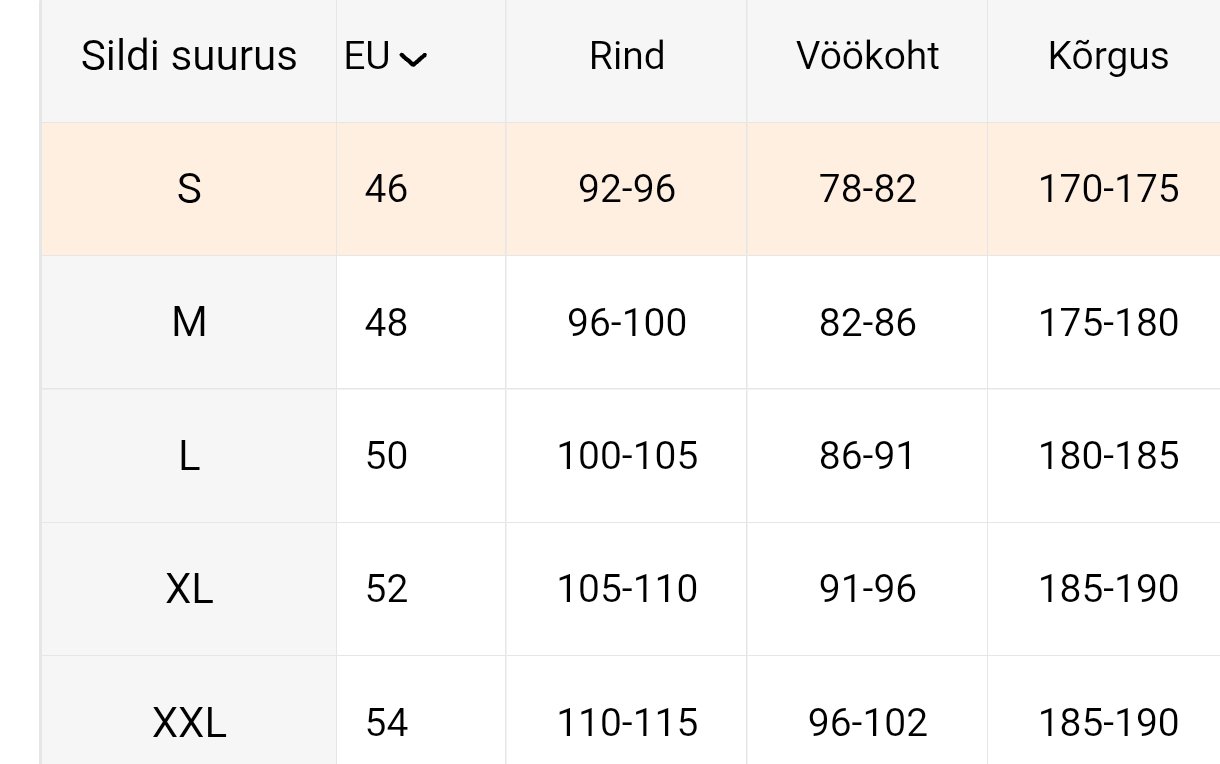Select the M size row label
This screenshot has height=764, width=1220.
(x=189, y=322)
